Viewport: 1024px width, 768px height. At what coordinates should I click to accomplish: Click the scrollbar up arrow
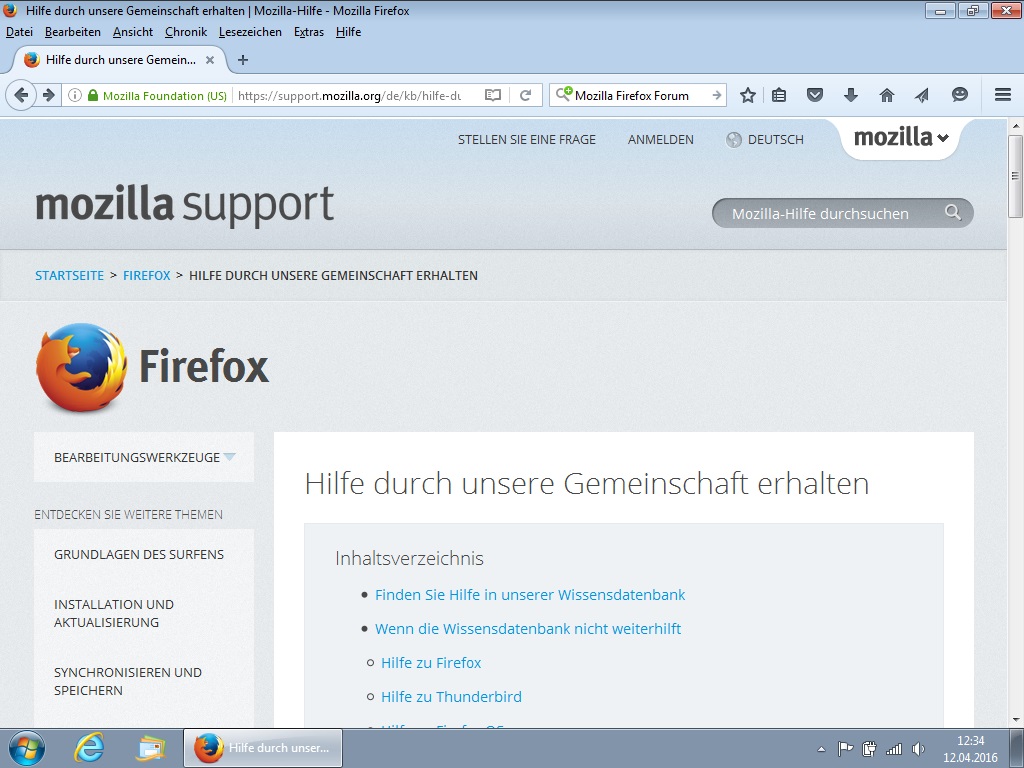tap(1016, 125)
